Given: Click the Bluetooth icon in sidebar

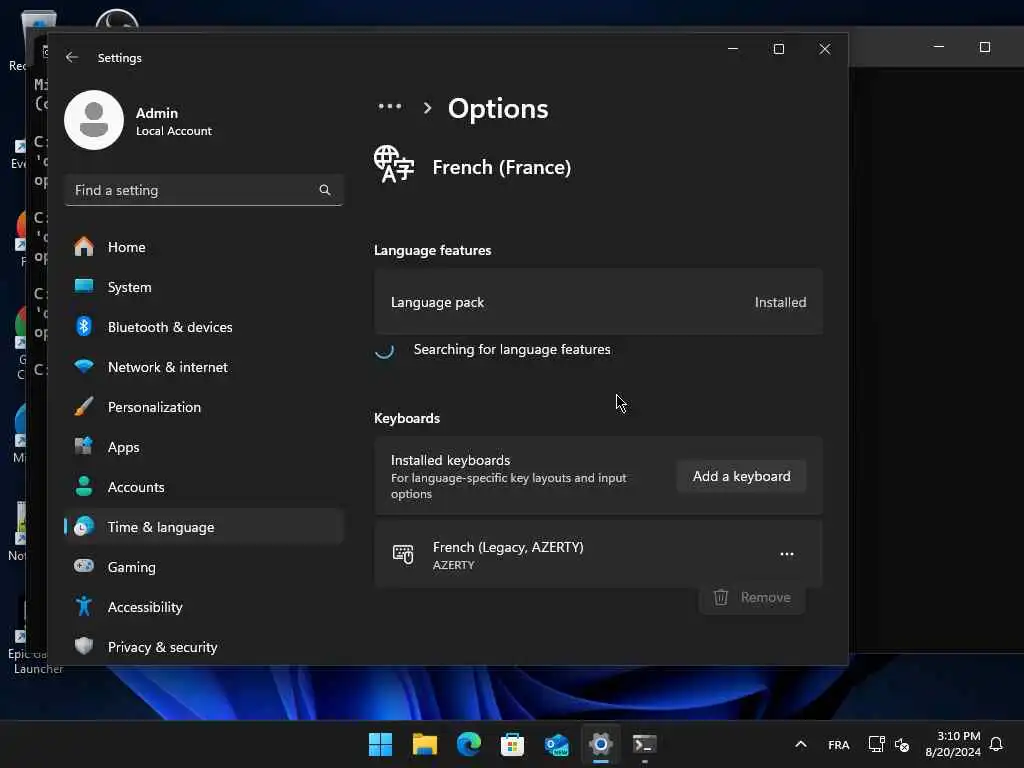Looking at the screenshot, I should click(84, 326).
